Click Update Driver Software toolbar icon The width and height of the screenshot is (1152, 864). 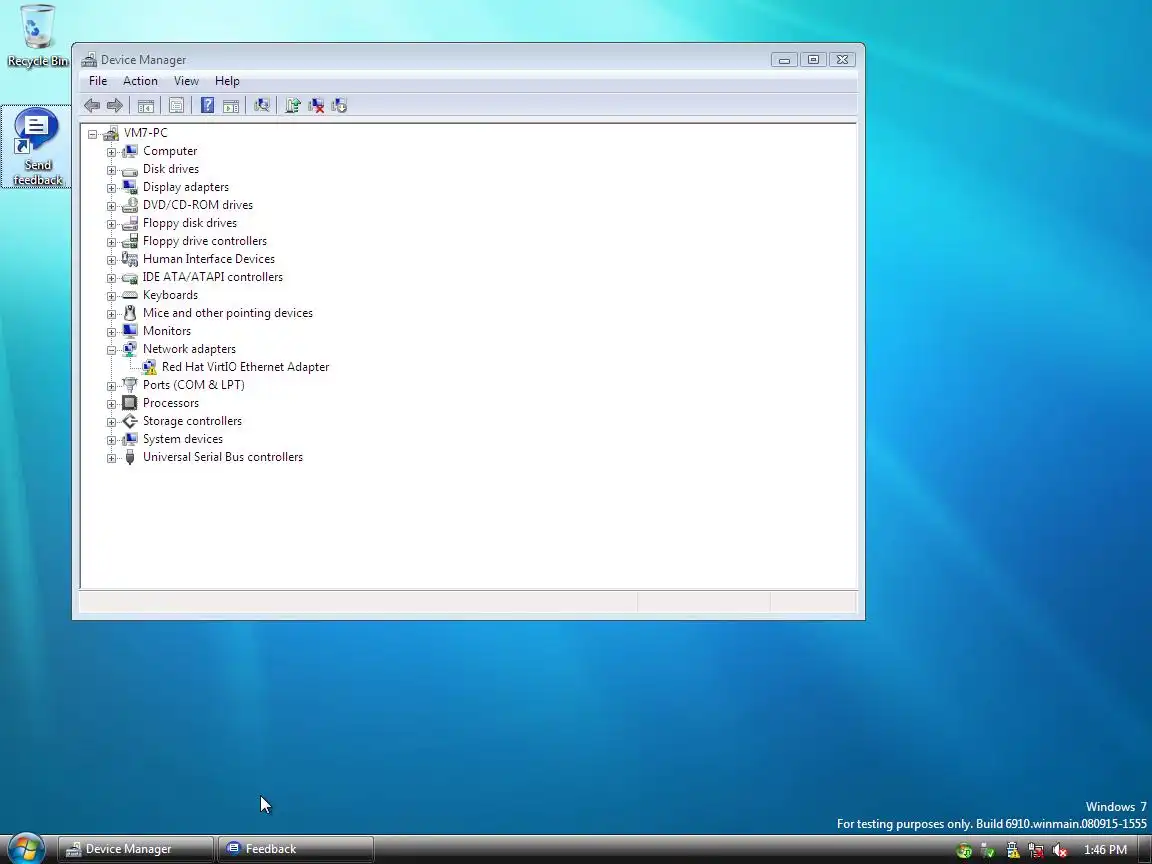[x=292, y=106]
